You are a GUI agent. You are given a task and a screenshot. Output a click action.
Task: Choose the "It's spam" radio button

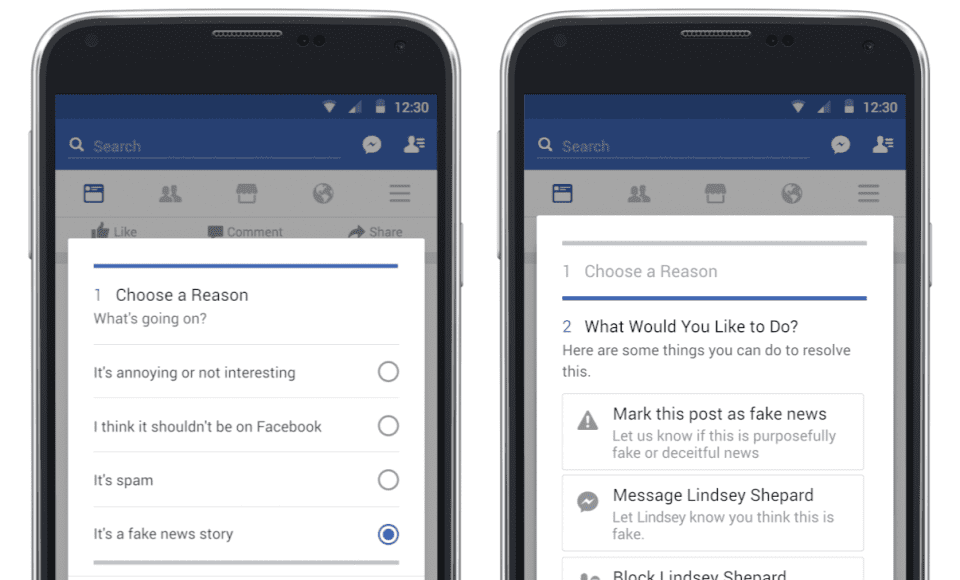388,480
